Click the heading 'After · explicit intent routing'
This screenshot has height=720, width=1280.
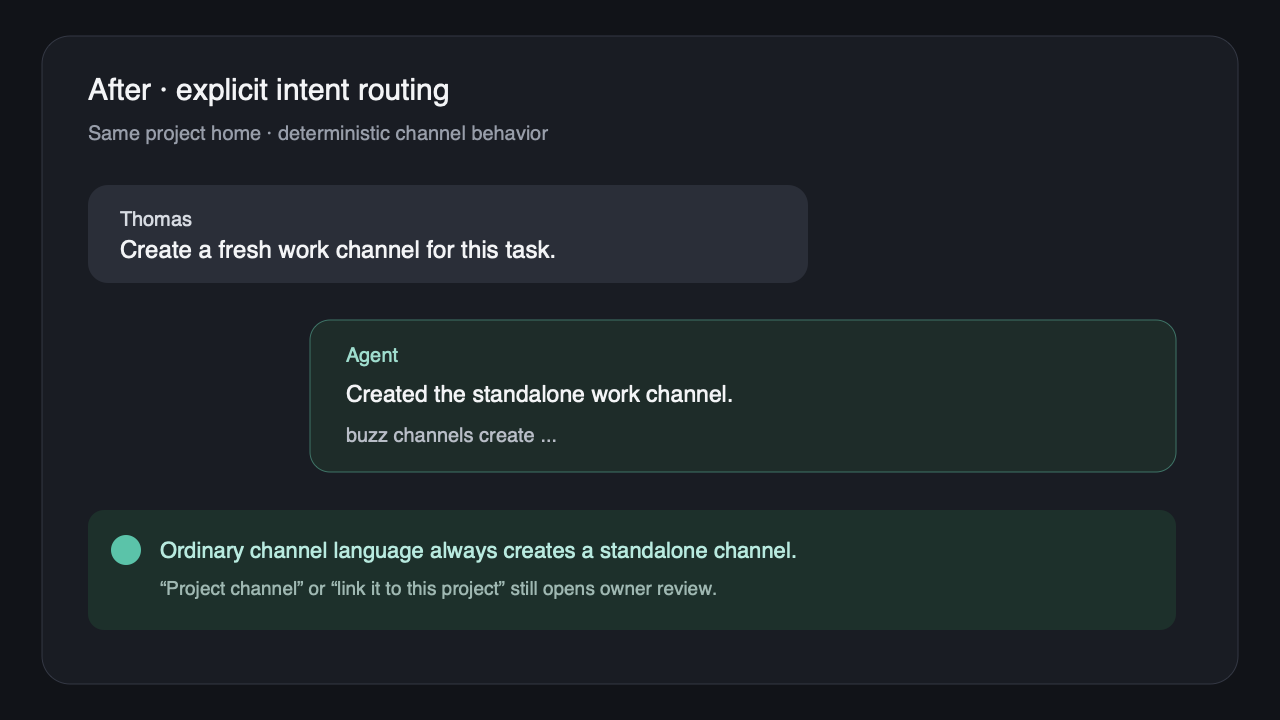point(268,90)
